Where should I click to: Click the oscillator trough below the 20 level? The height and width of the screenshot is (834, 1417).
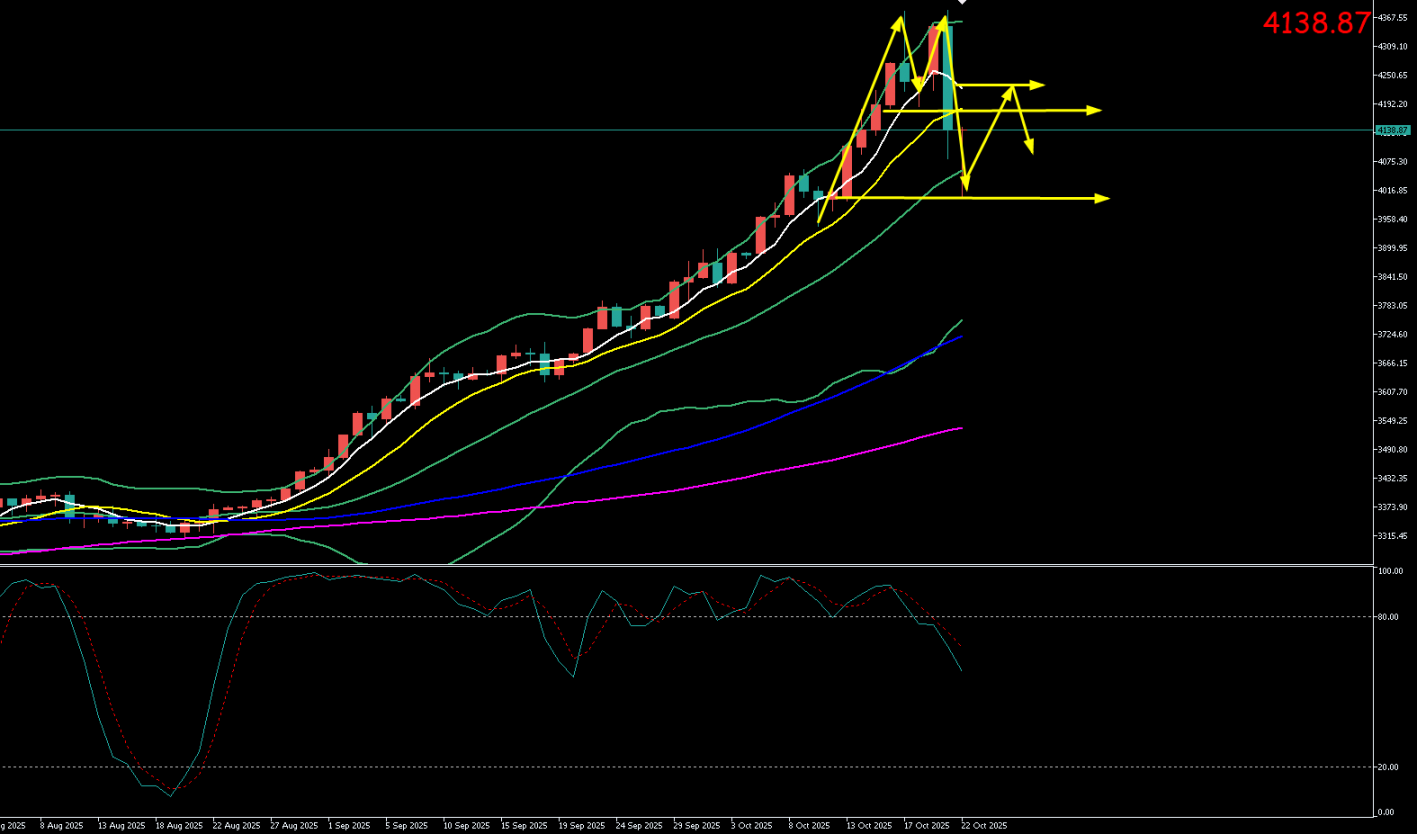point(170,794)
